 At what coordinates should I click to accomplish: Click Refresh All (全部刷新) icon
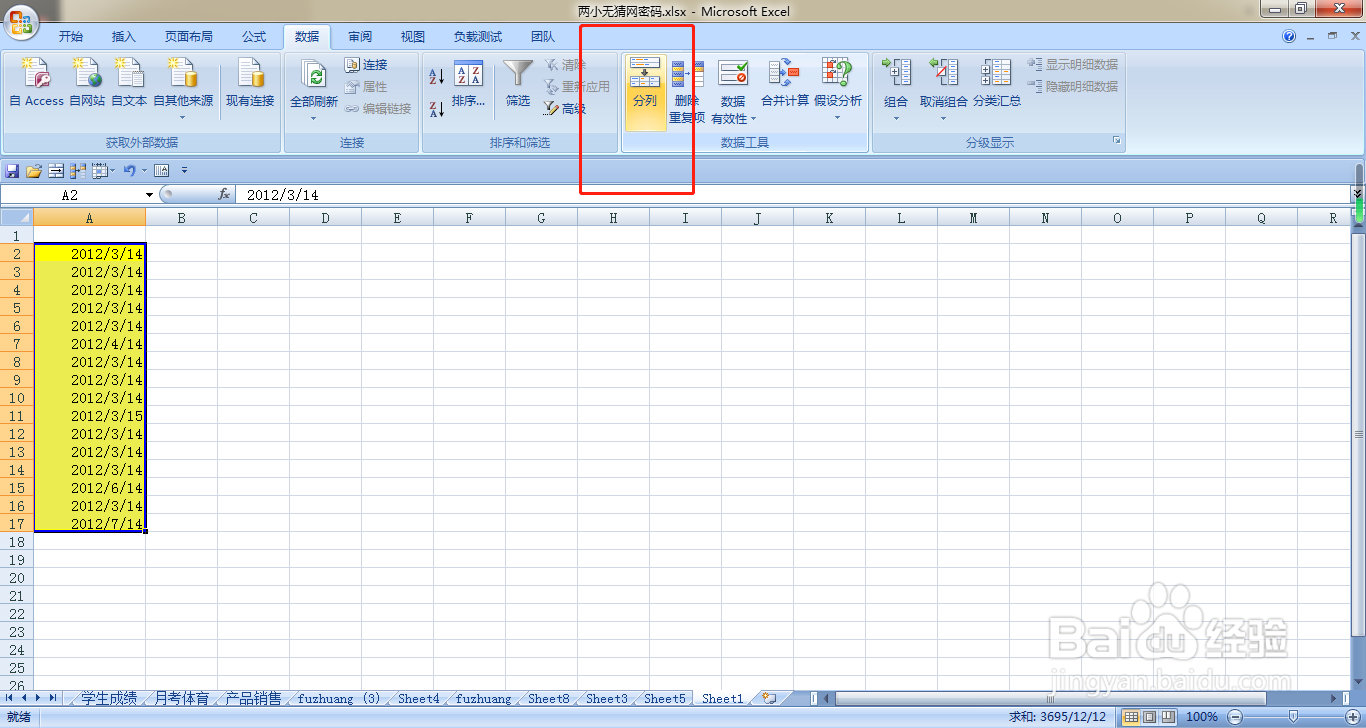pos(314,76)
